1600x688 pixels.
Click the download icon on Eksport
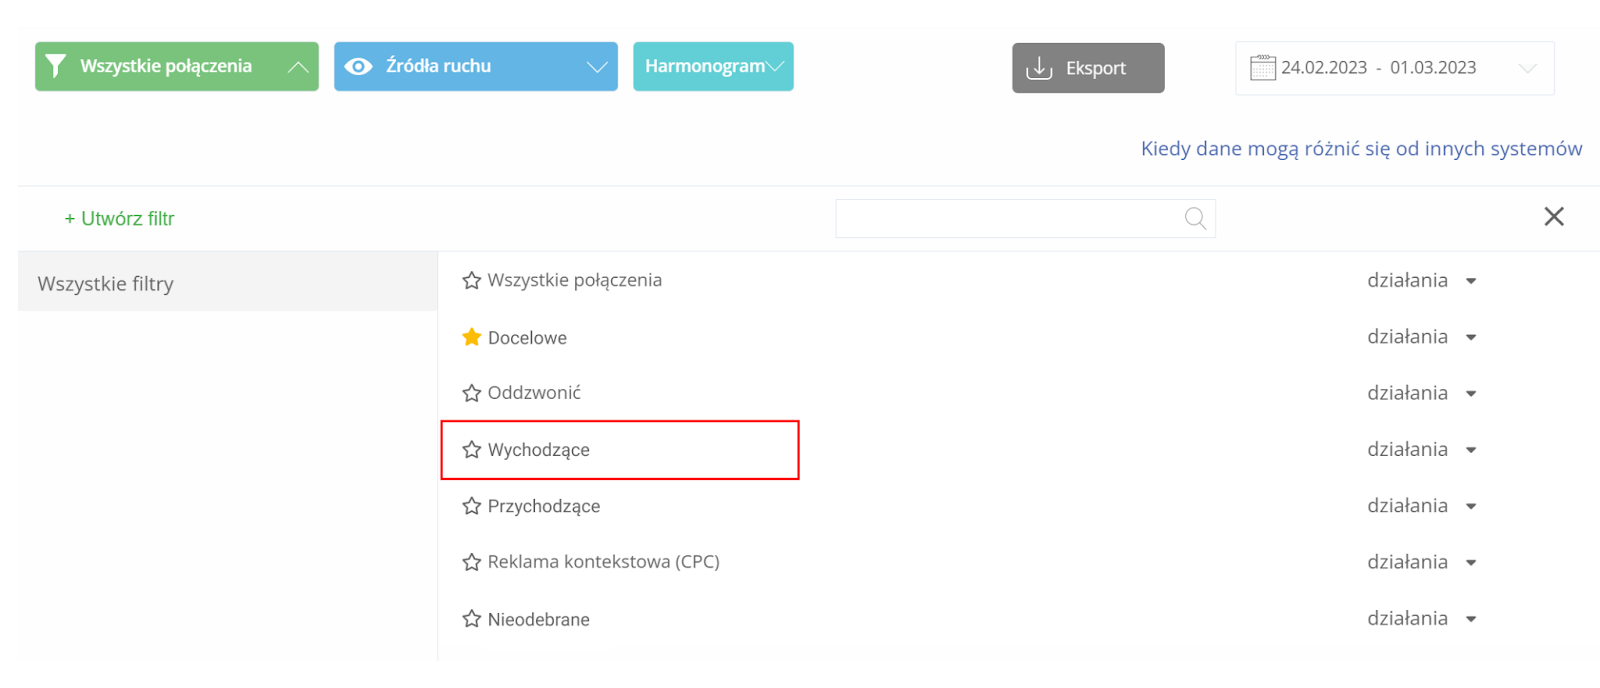coord(1039,68)
